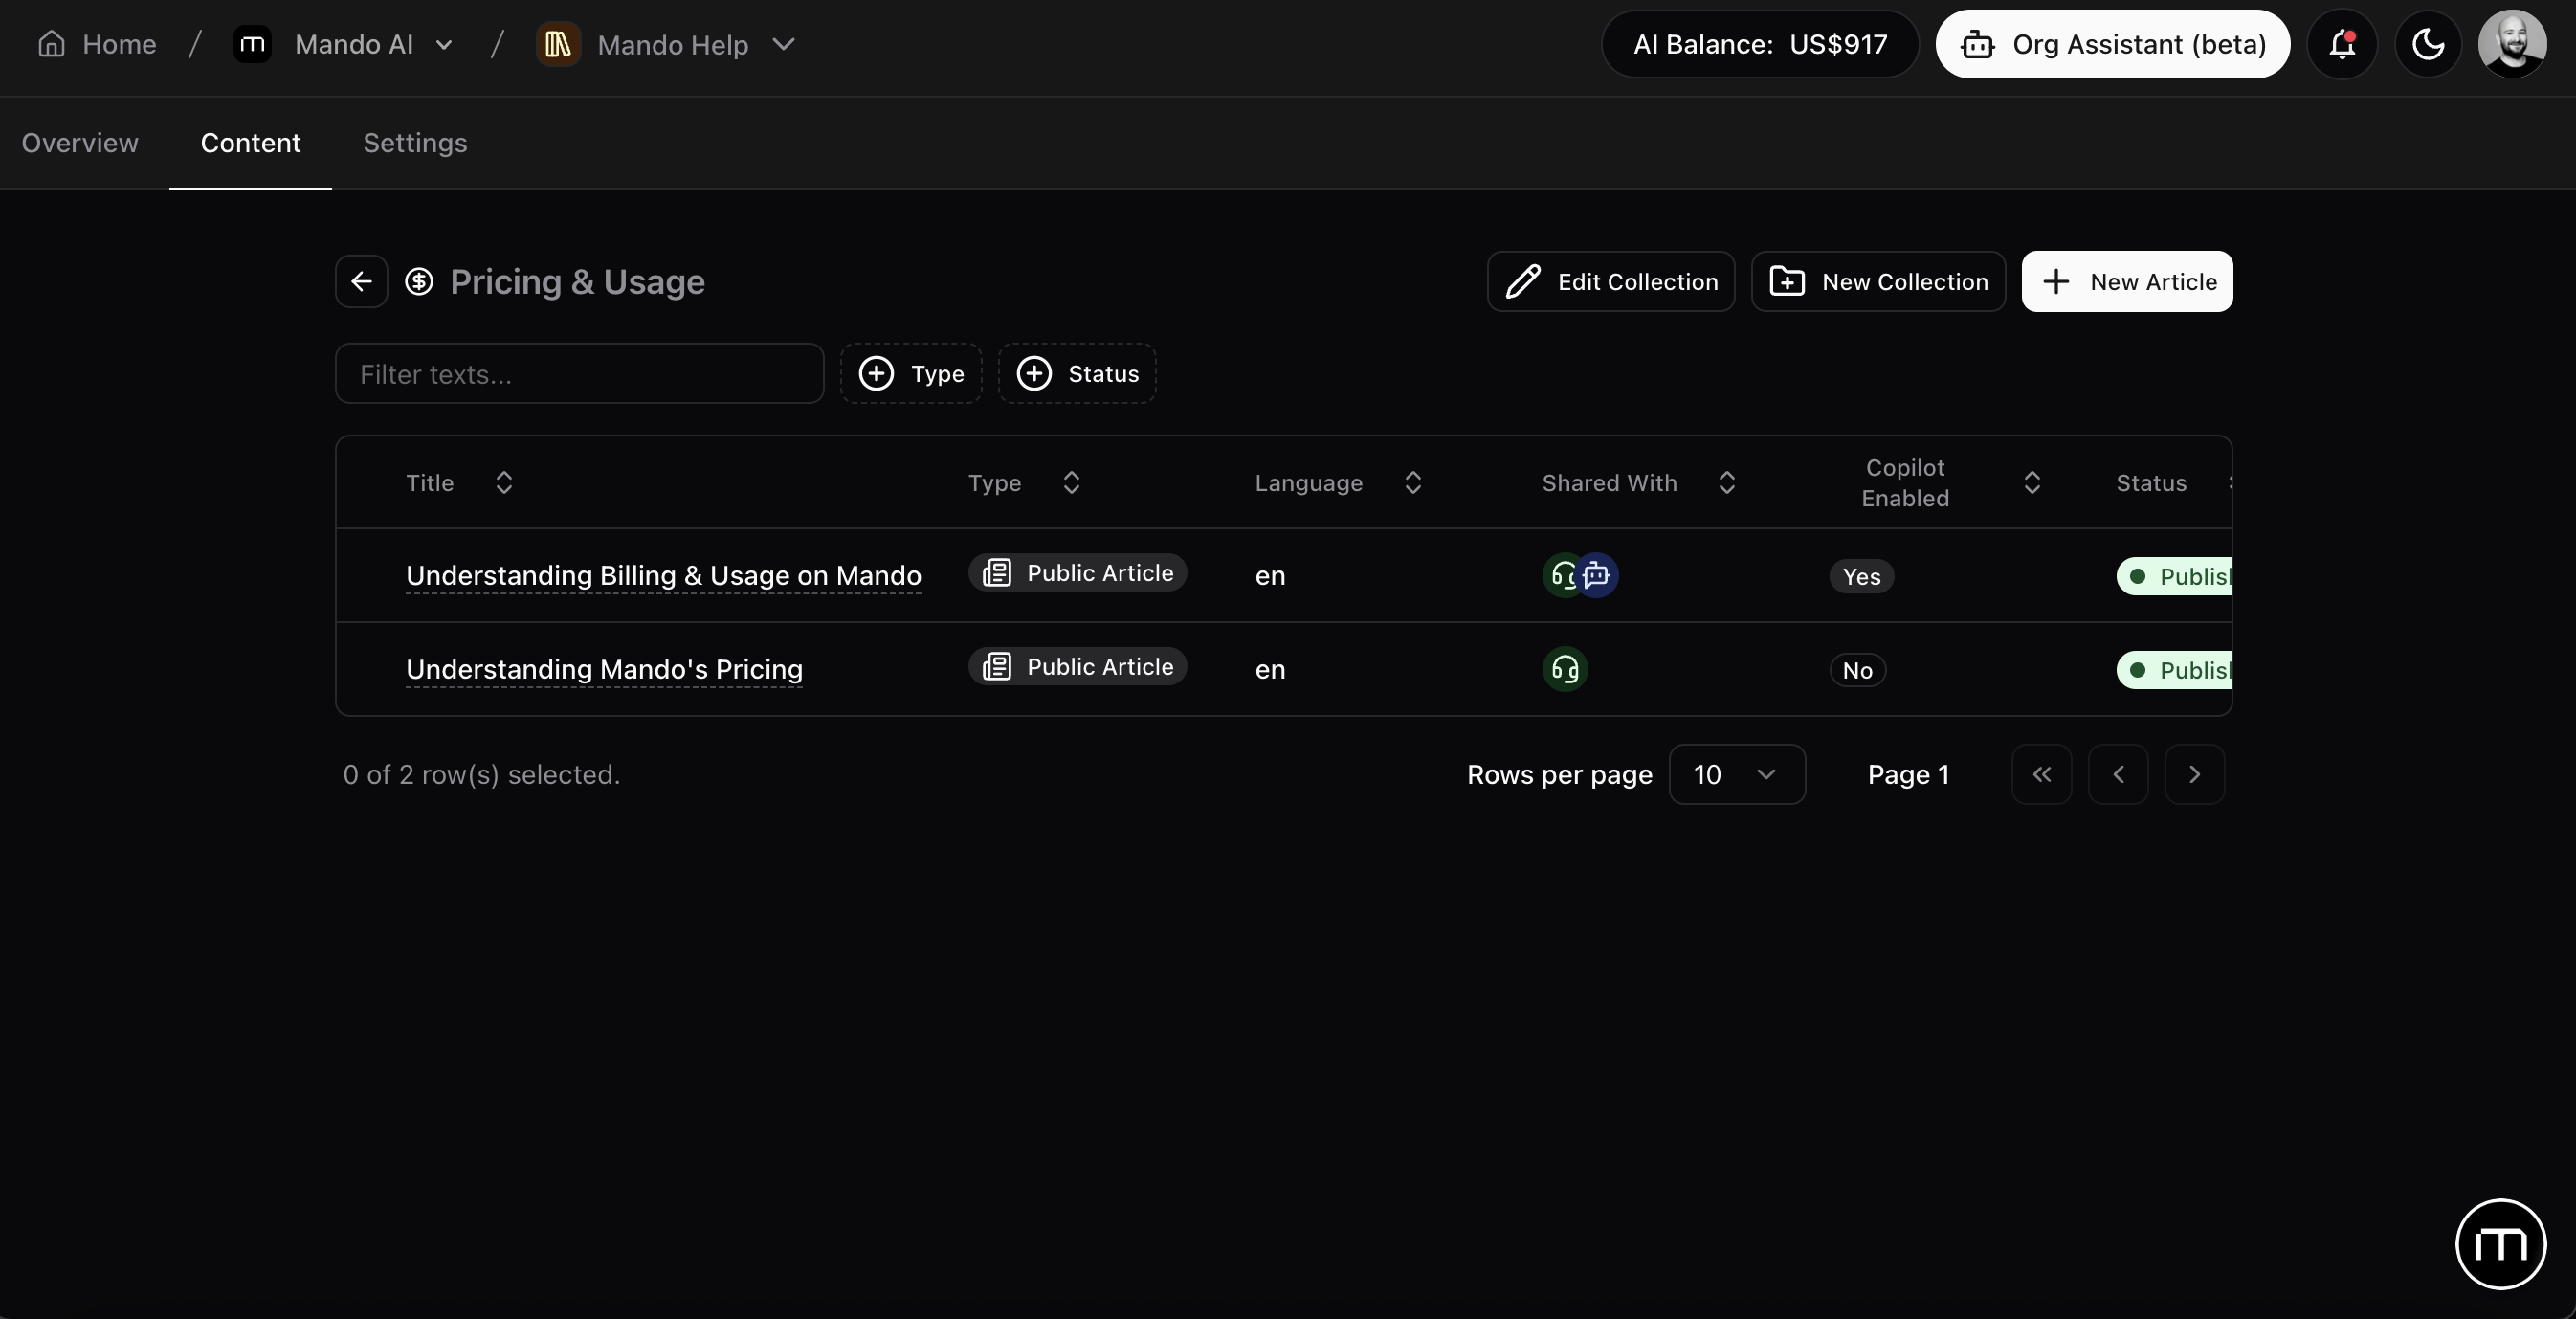The width and height of the screenshot is (2576, 1319).
Task: Click Edit Collection button
Action: [x=1610, y=281]
